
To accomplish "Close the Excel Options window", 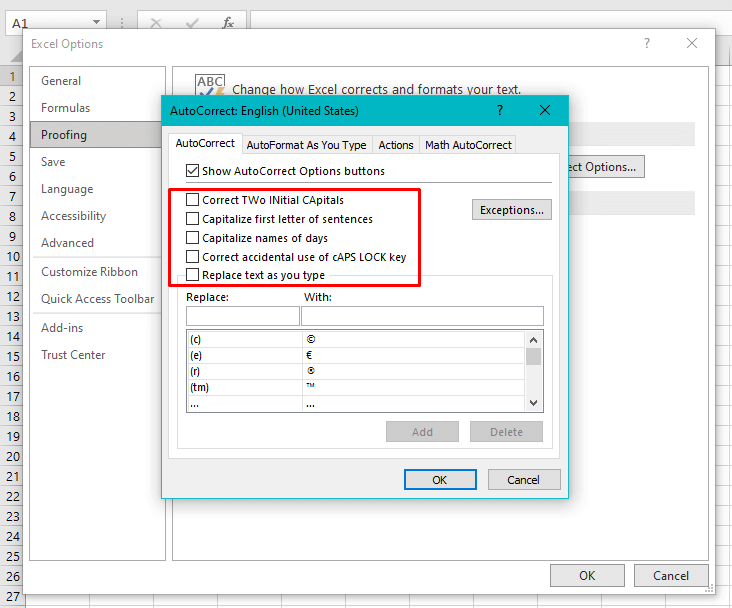I will pos(692,43).
